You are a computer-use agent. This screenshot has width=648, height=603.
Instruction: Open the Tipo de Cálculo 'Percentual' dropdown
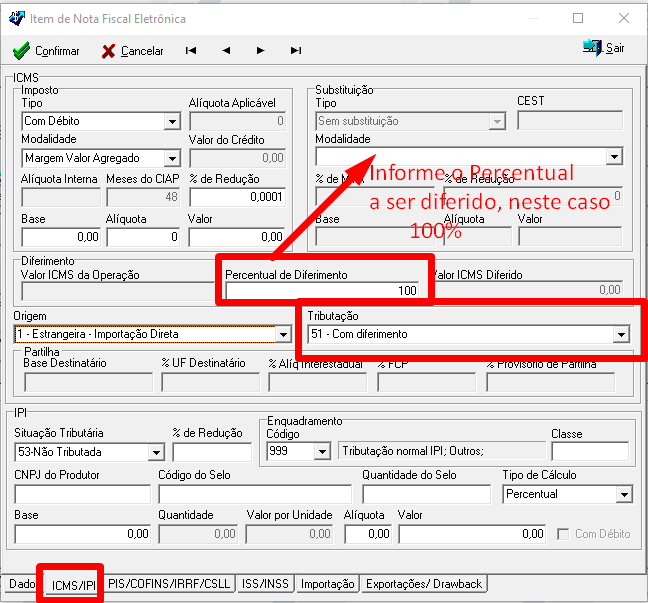pos(624,494)
